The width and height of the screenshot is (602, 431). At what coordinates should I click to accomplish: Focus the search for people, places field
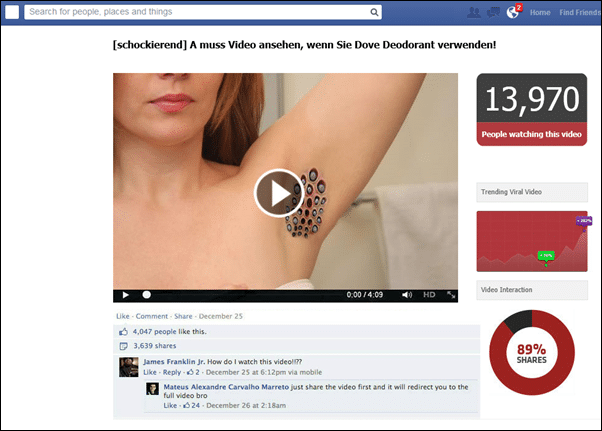[x=203, y=12]
